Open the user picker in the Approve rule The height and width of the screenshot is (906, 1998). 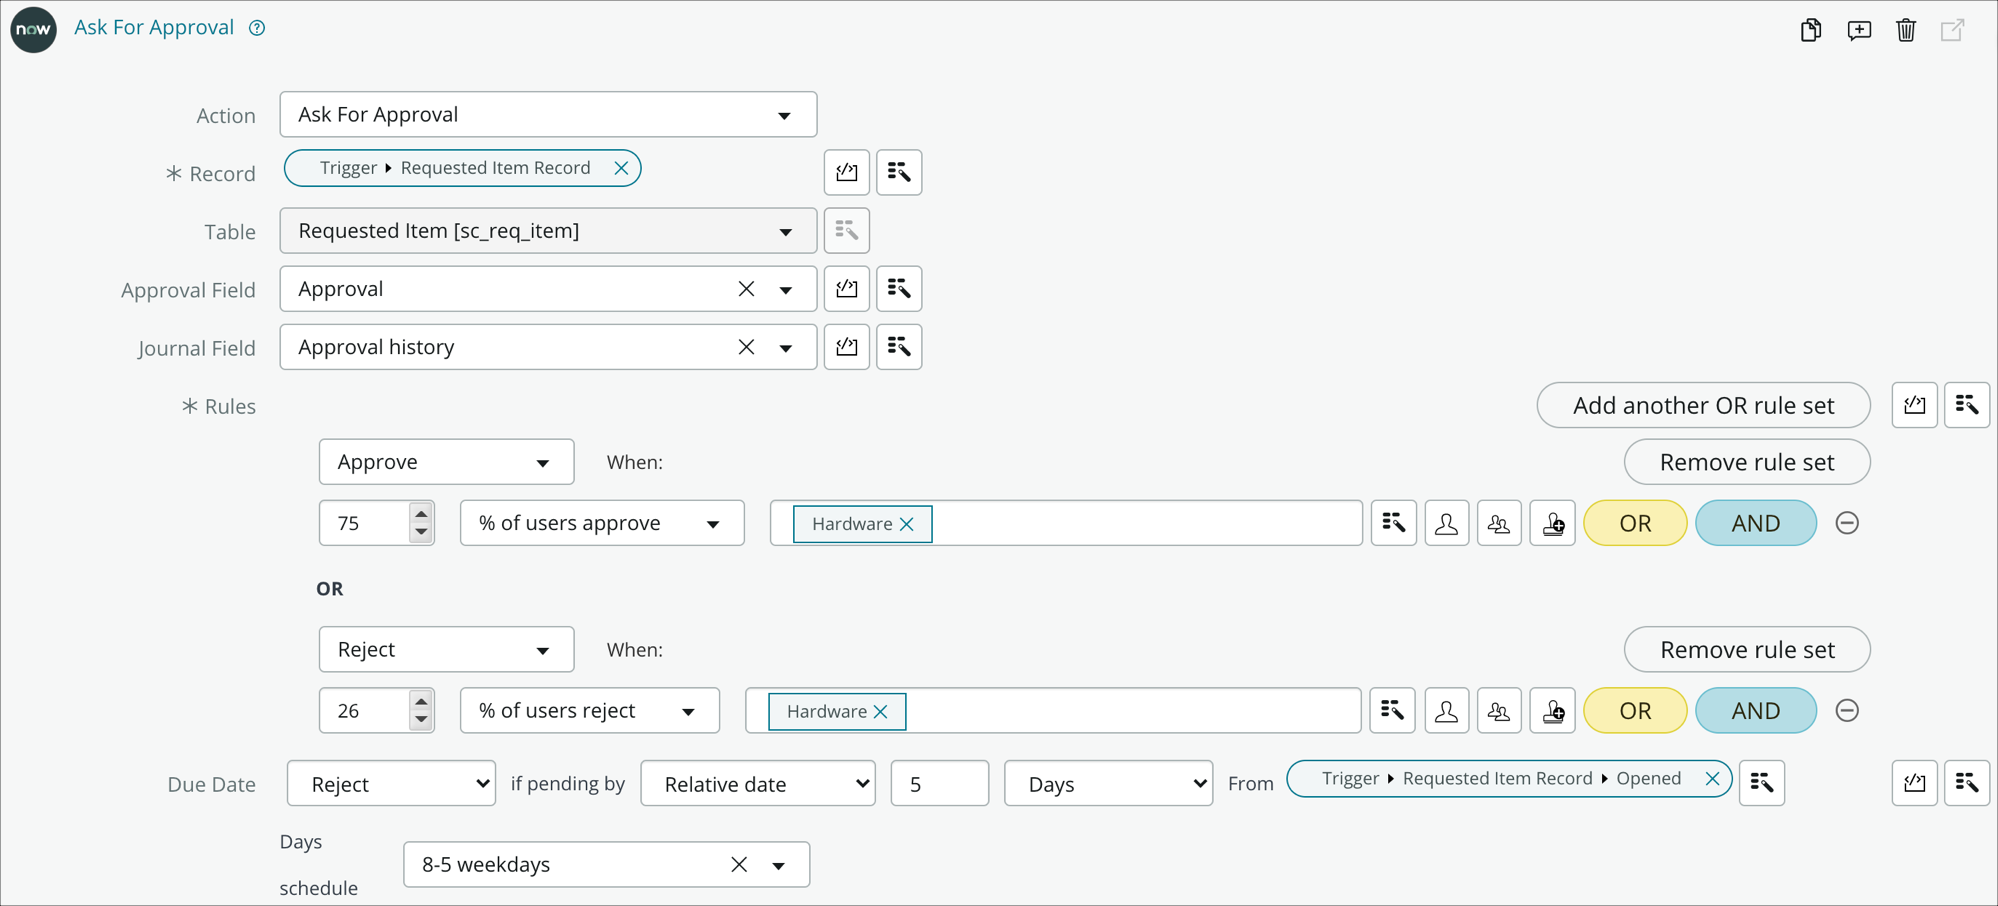click(x=1446, y=523)
